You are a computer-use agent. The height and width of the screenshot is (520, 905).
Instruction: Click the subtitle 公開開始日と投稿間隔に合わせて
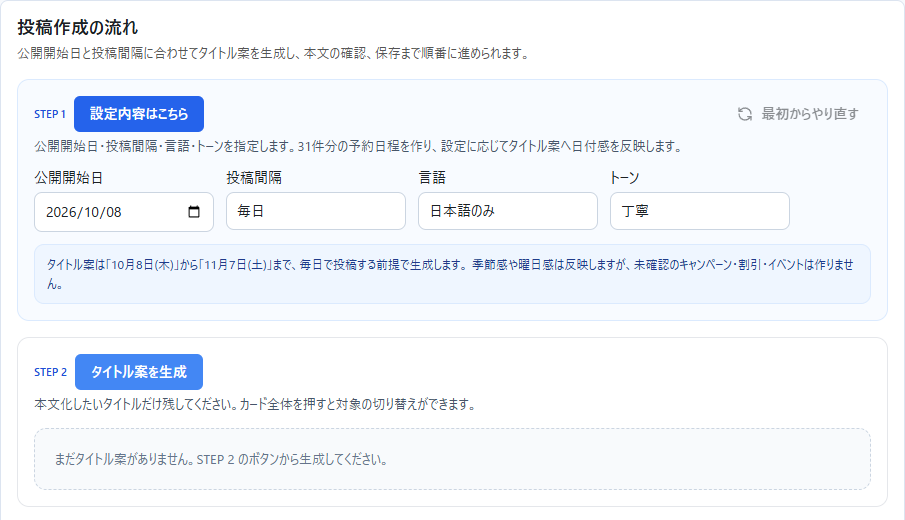273,54
